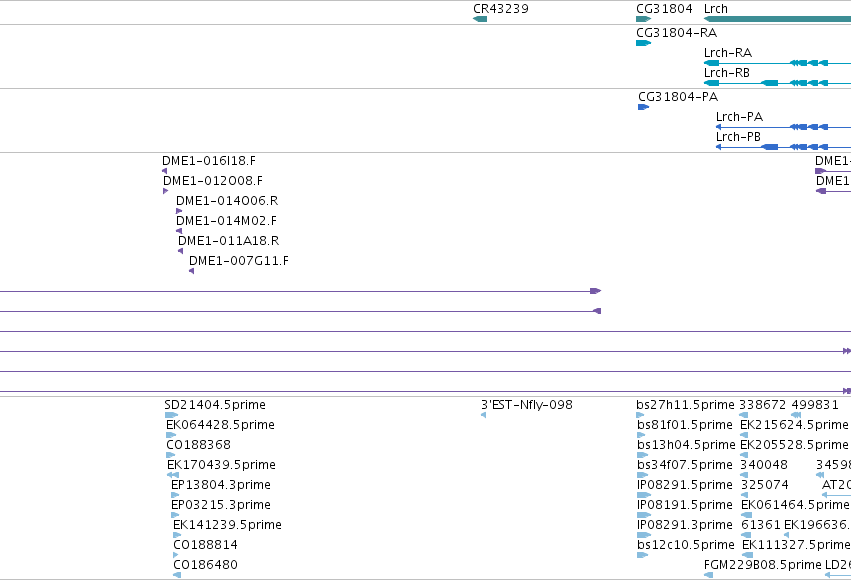The width and height of the screenshot is (851, 580).
Task: Open the IP08291.3prime EST label
Action: 685,525
